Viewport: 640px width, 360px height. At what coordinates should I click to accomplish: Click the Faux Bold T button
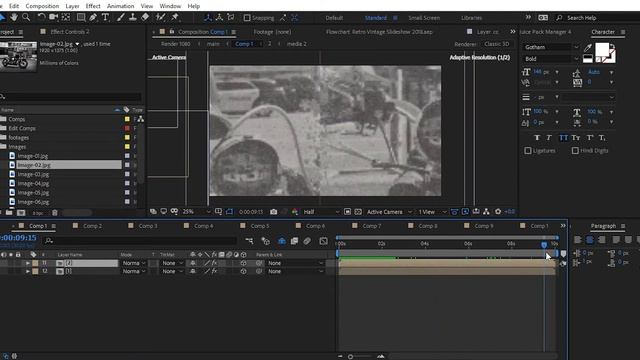click(537, 138)
